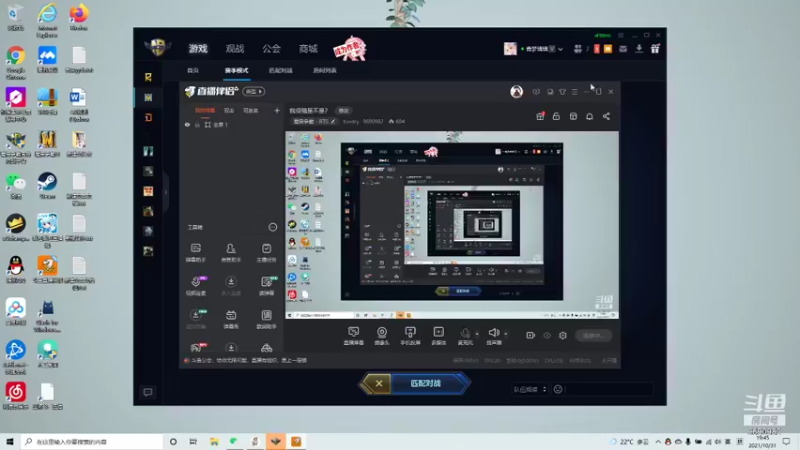Image resolution: width=800 pixels, height=450 pixels.
Task: Edit the stream category with pencil icon
Action: point(333,121)
